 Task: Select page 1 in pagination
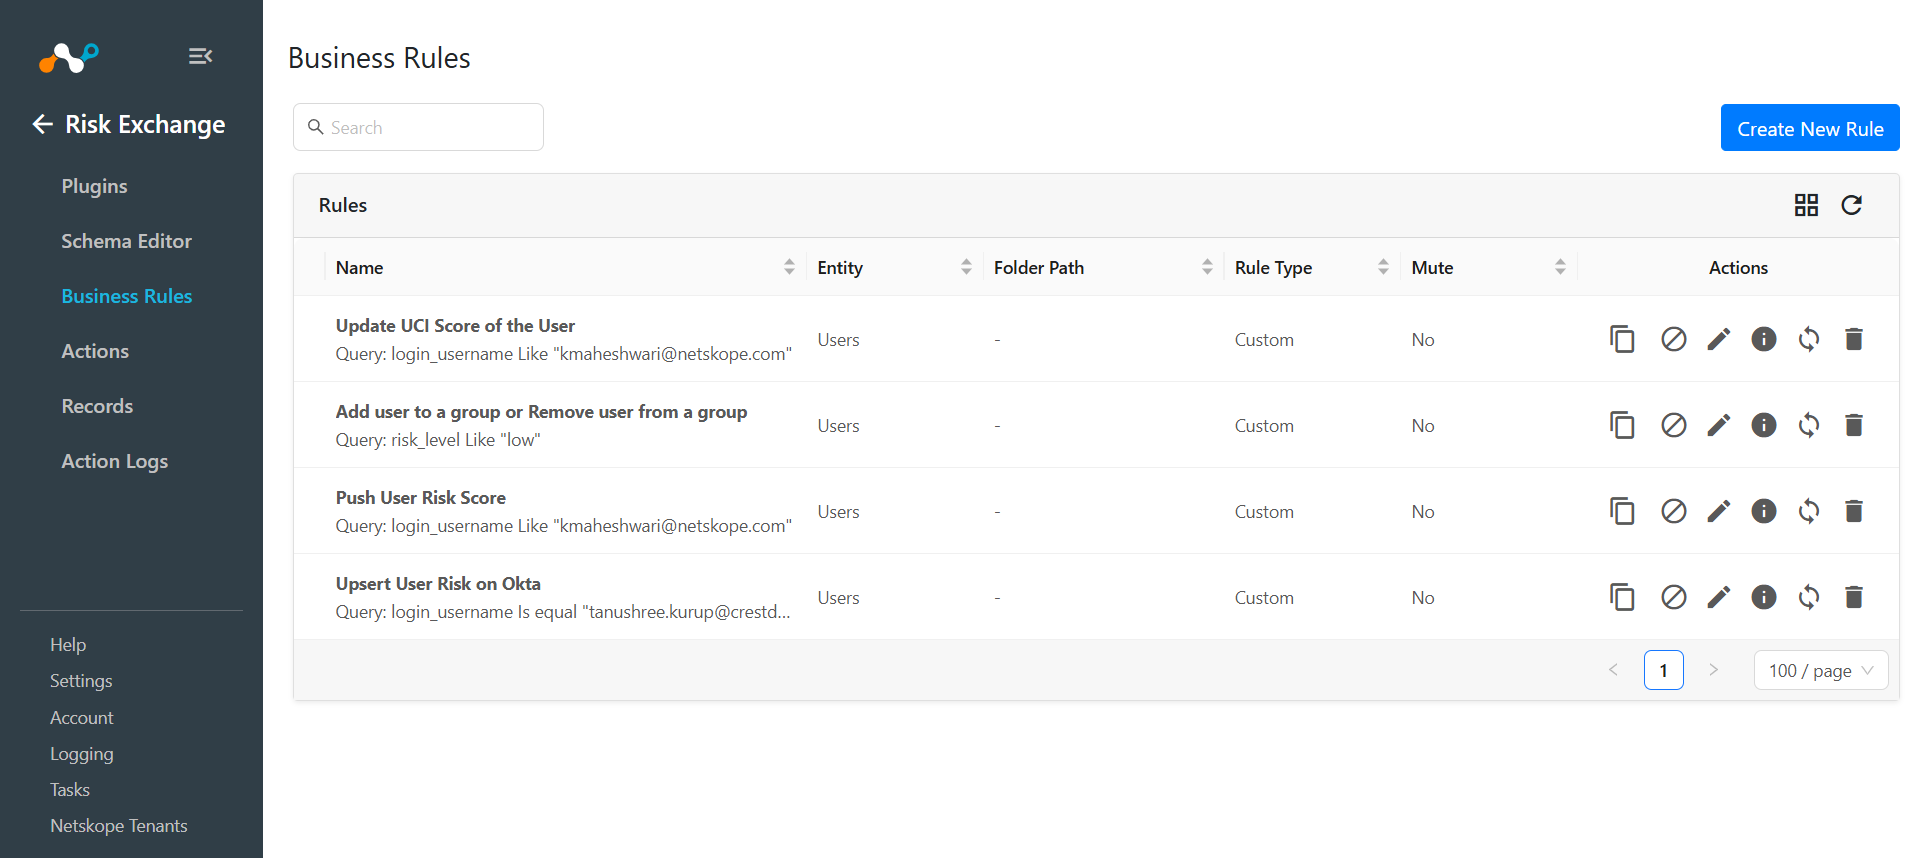pos(1664,670)
